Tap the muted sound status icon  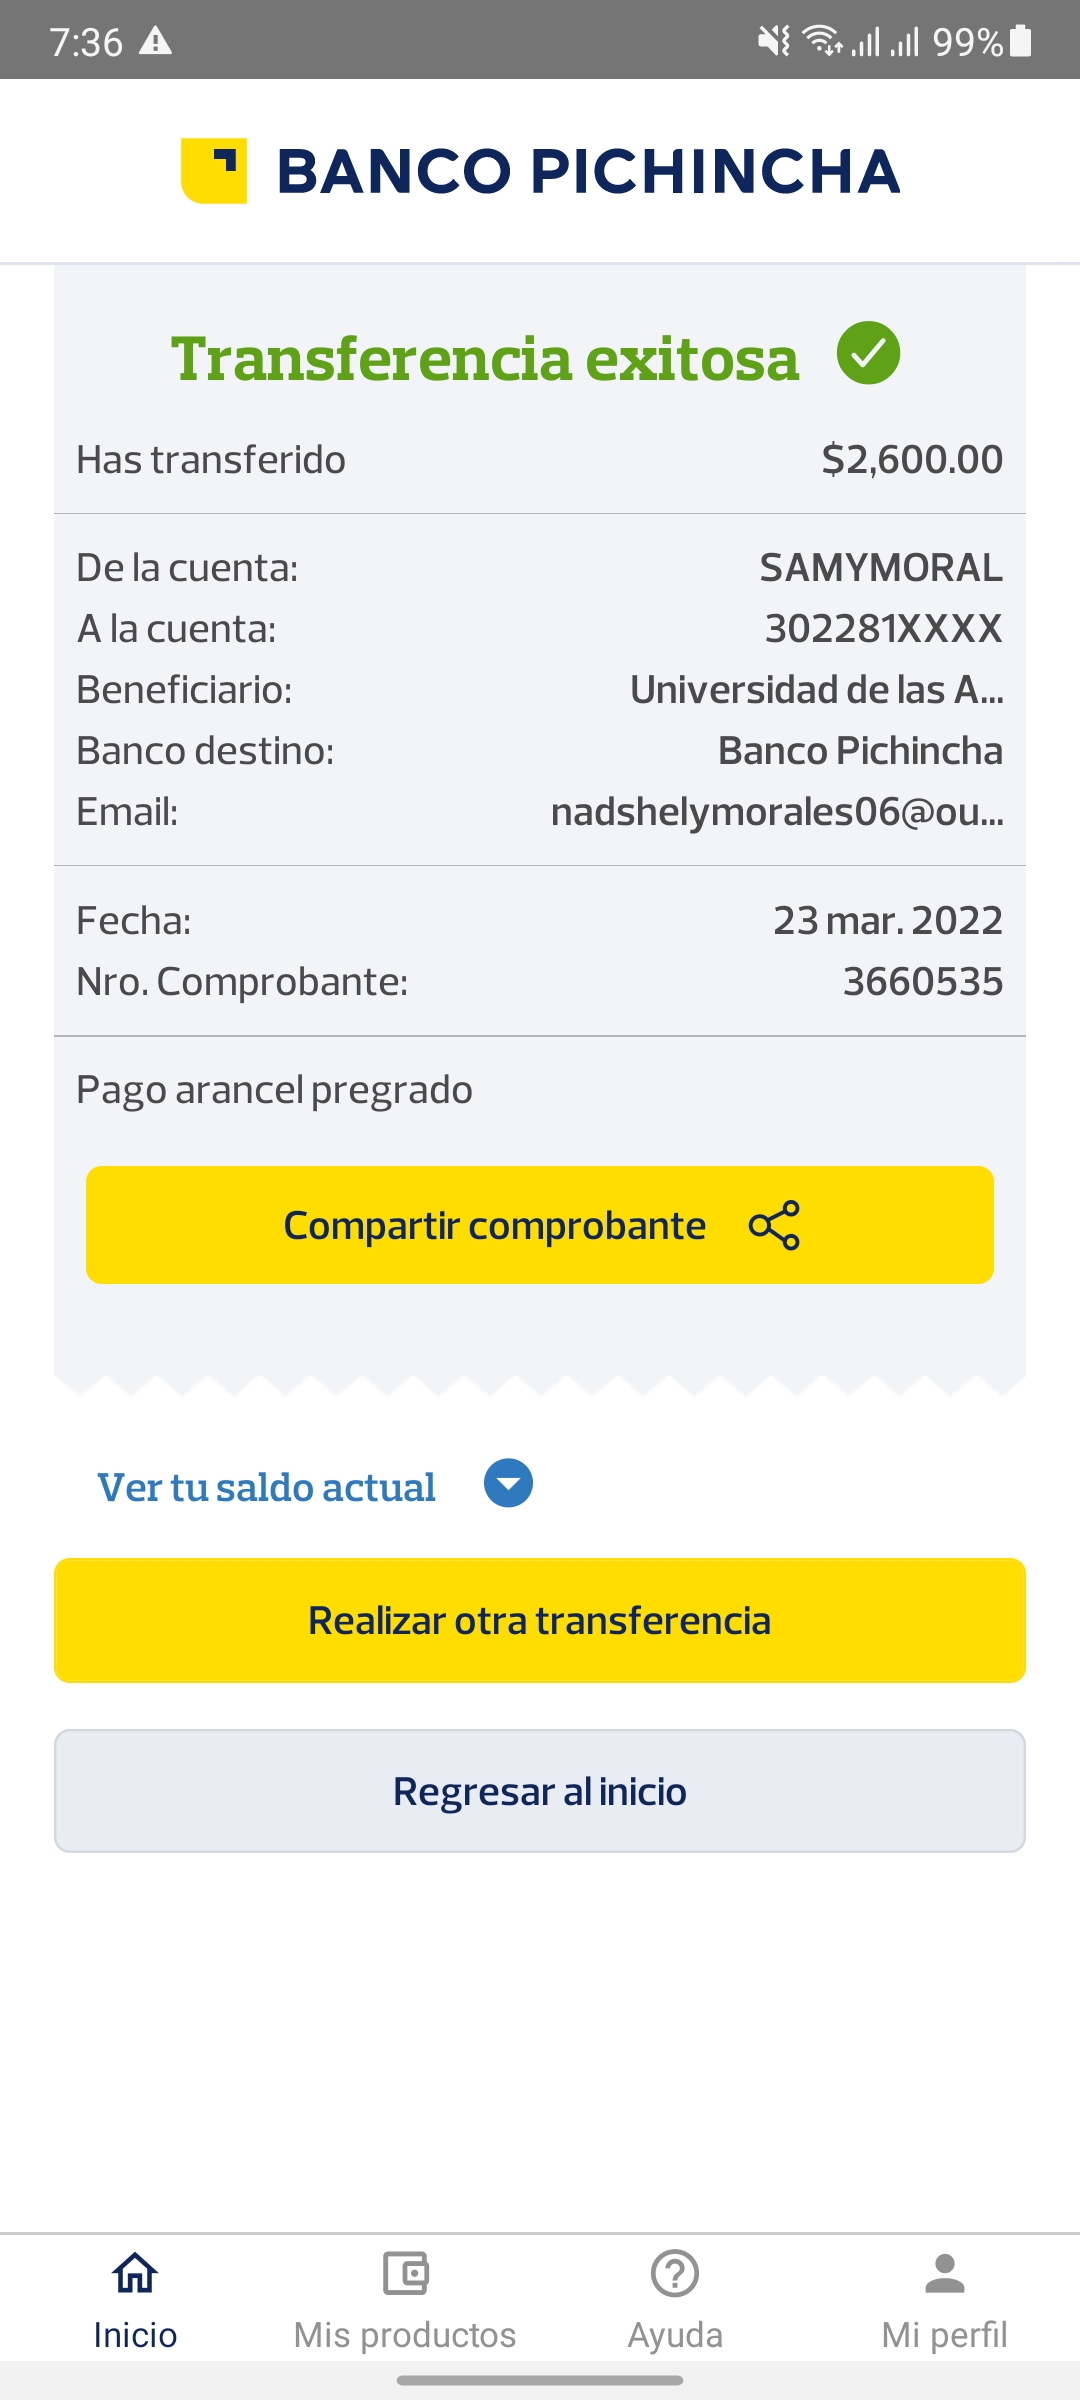coord(773,41)
